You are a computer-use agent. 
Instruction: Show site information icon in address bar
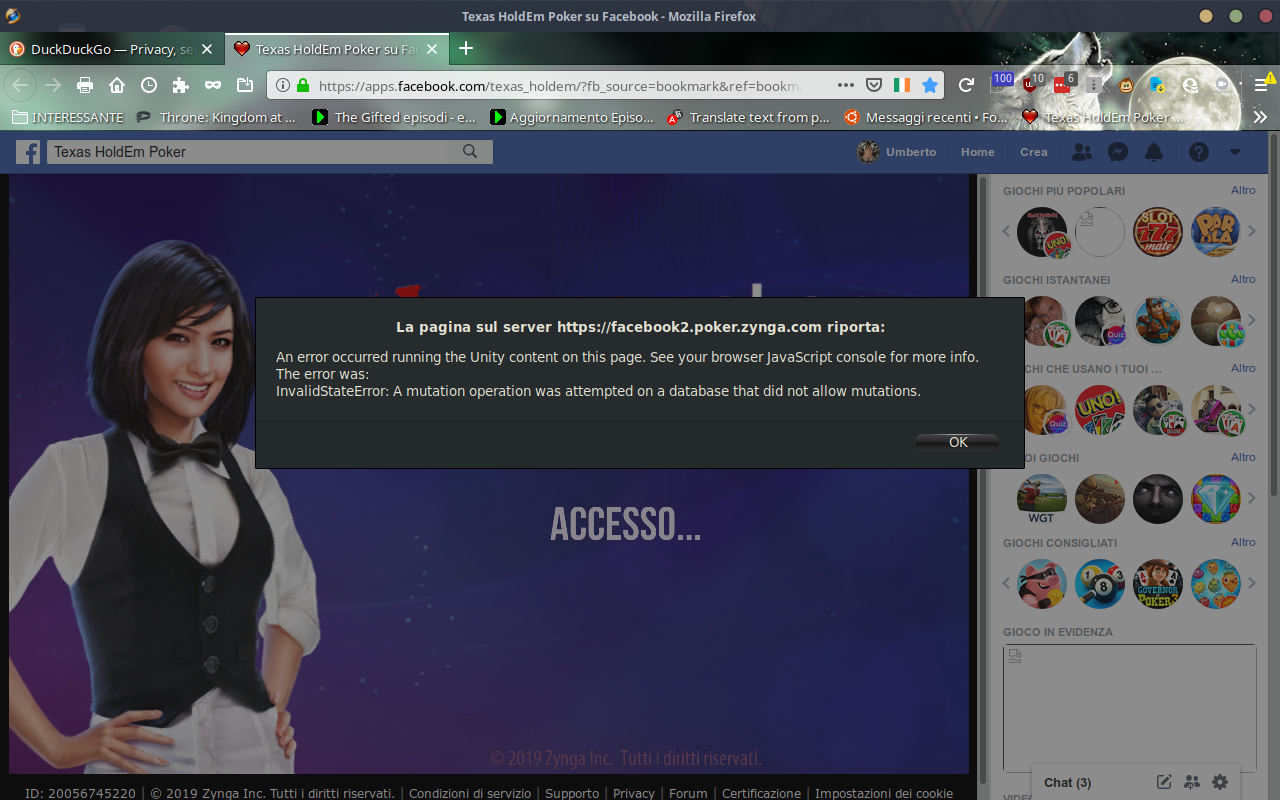tap(283, 85)
